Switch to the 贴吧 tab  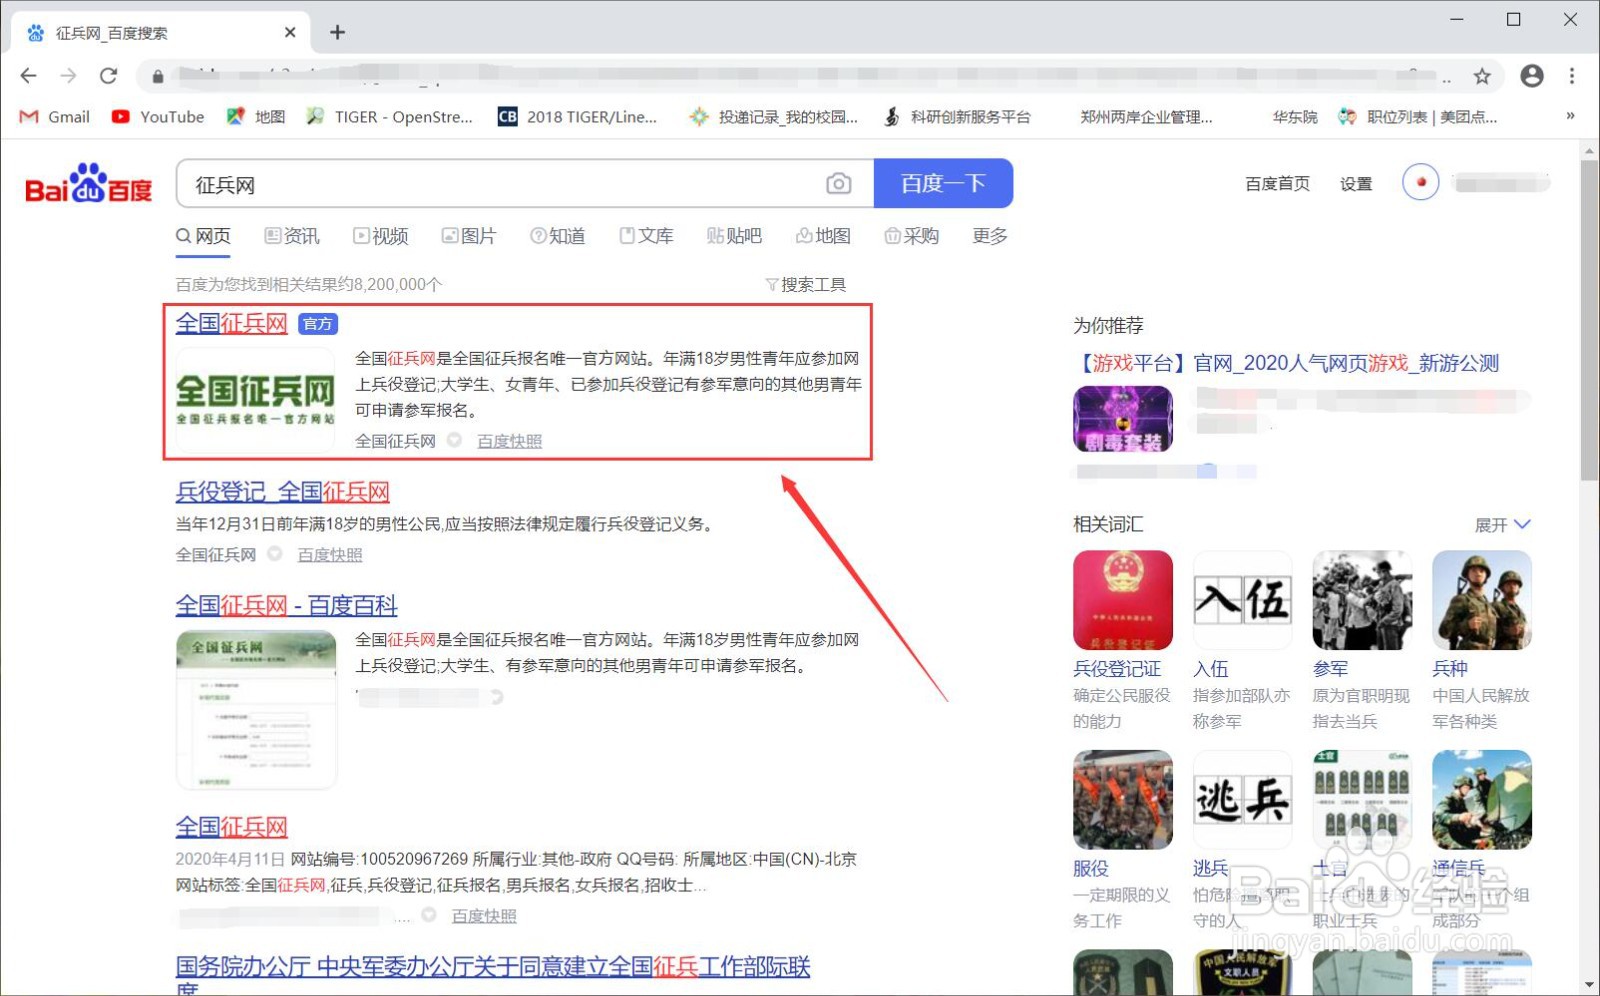pyautogui.click(x=734, y=236)
